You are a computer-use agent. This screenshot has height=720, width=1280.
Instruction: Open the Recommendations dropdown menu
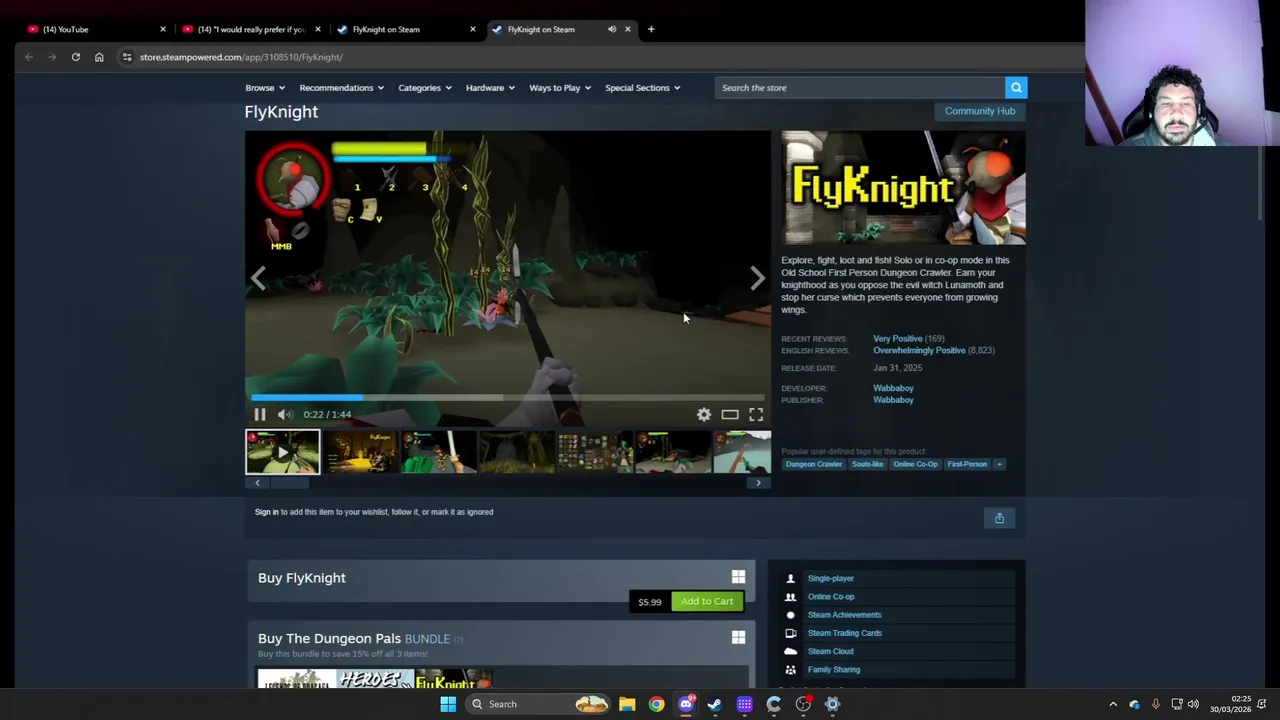(342, 88)
